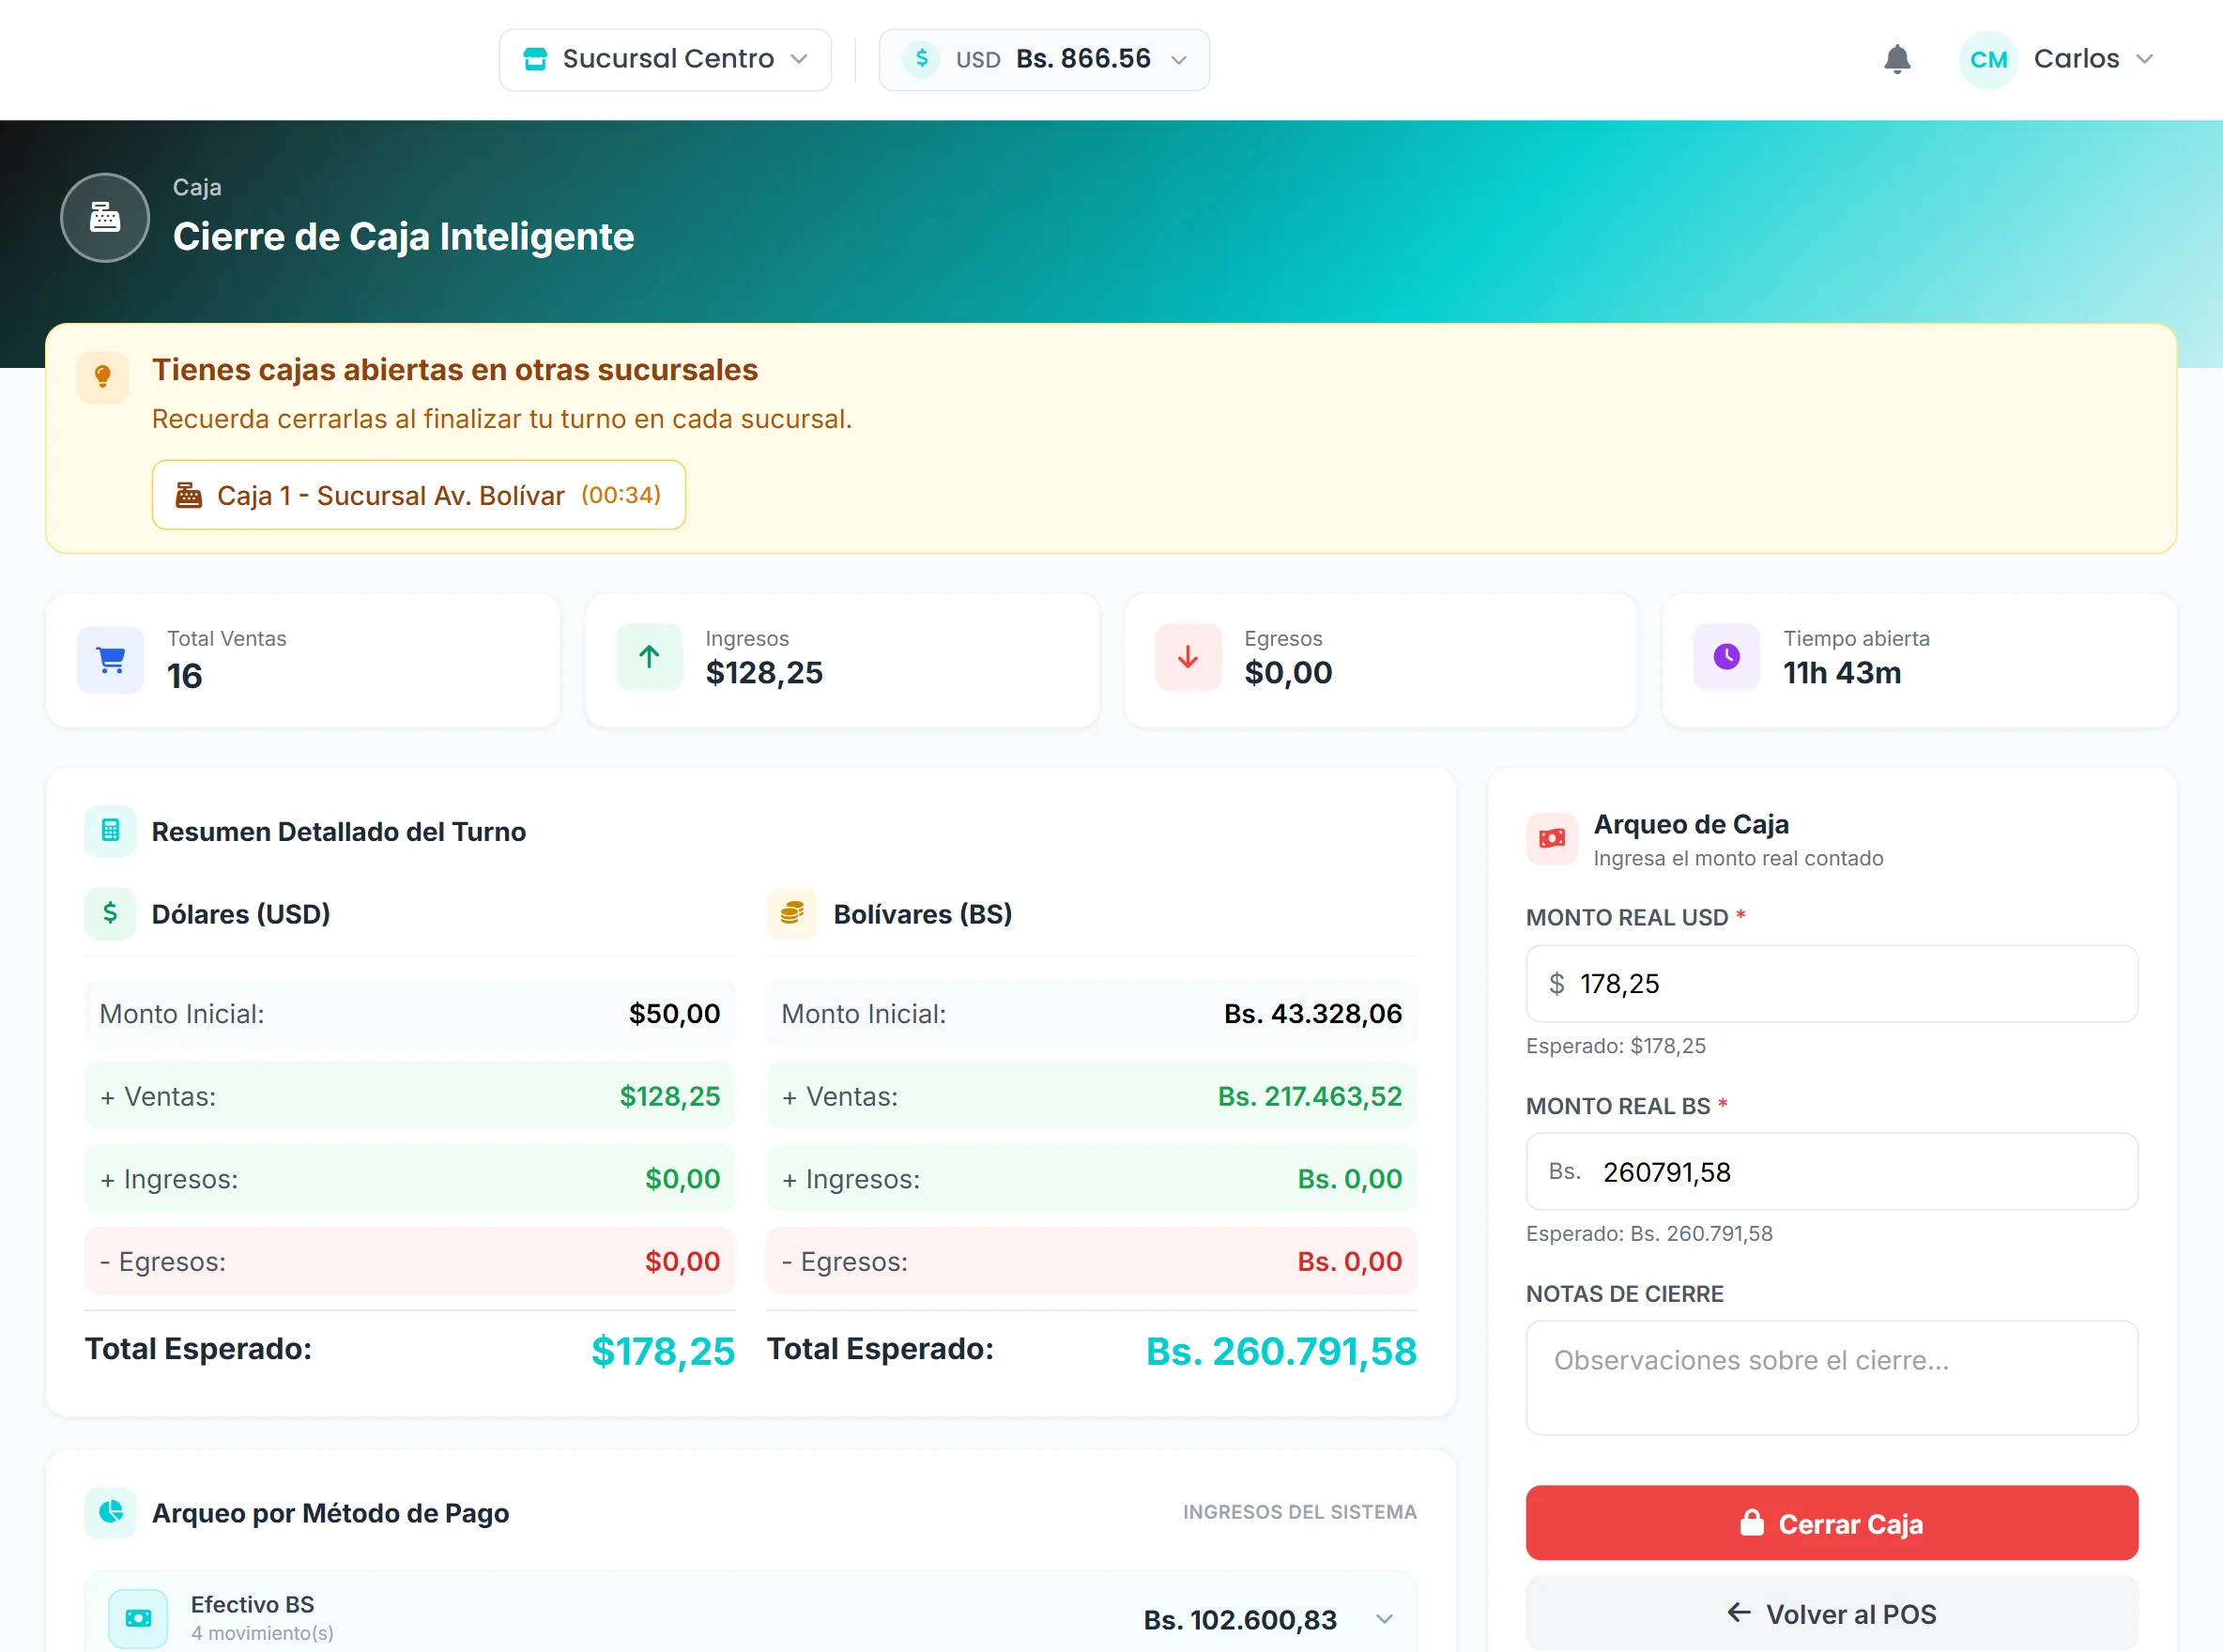Screen dimensions: 2223x1652
Task: Click the store icon in Sucursal Centro selector
Action: pos(536,59)
